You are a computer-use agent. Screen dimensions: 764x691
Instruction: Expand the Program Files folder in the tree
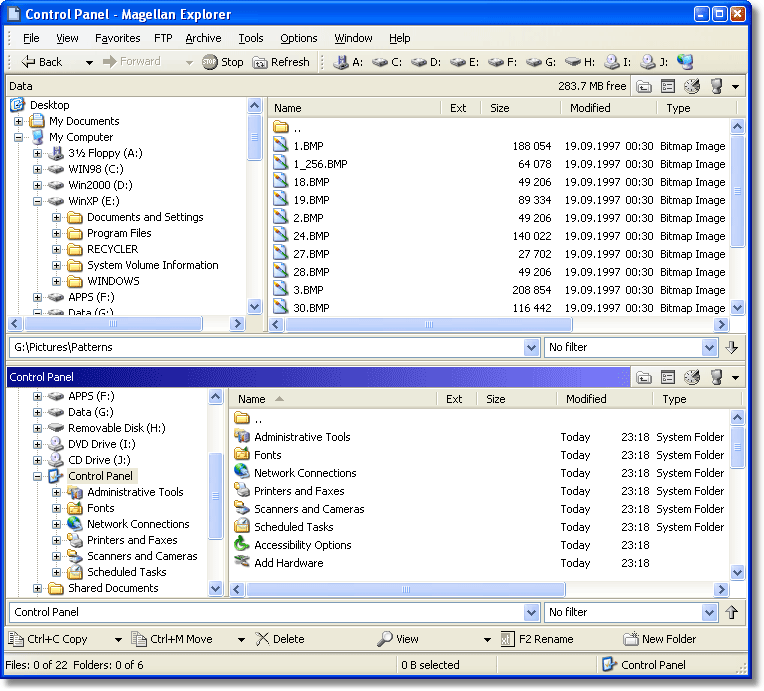pos(57,233)
